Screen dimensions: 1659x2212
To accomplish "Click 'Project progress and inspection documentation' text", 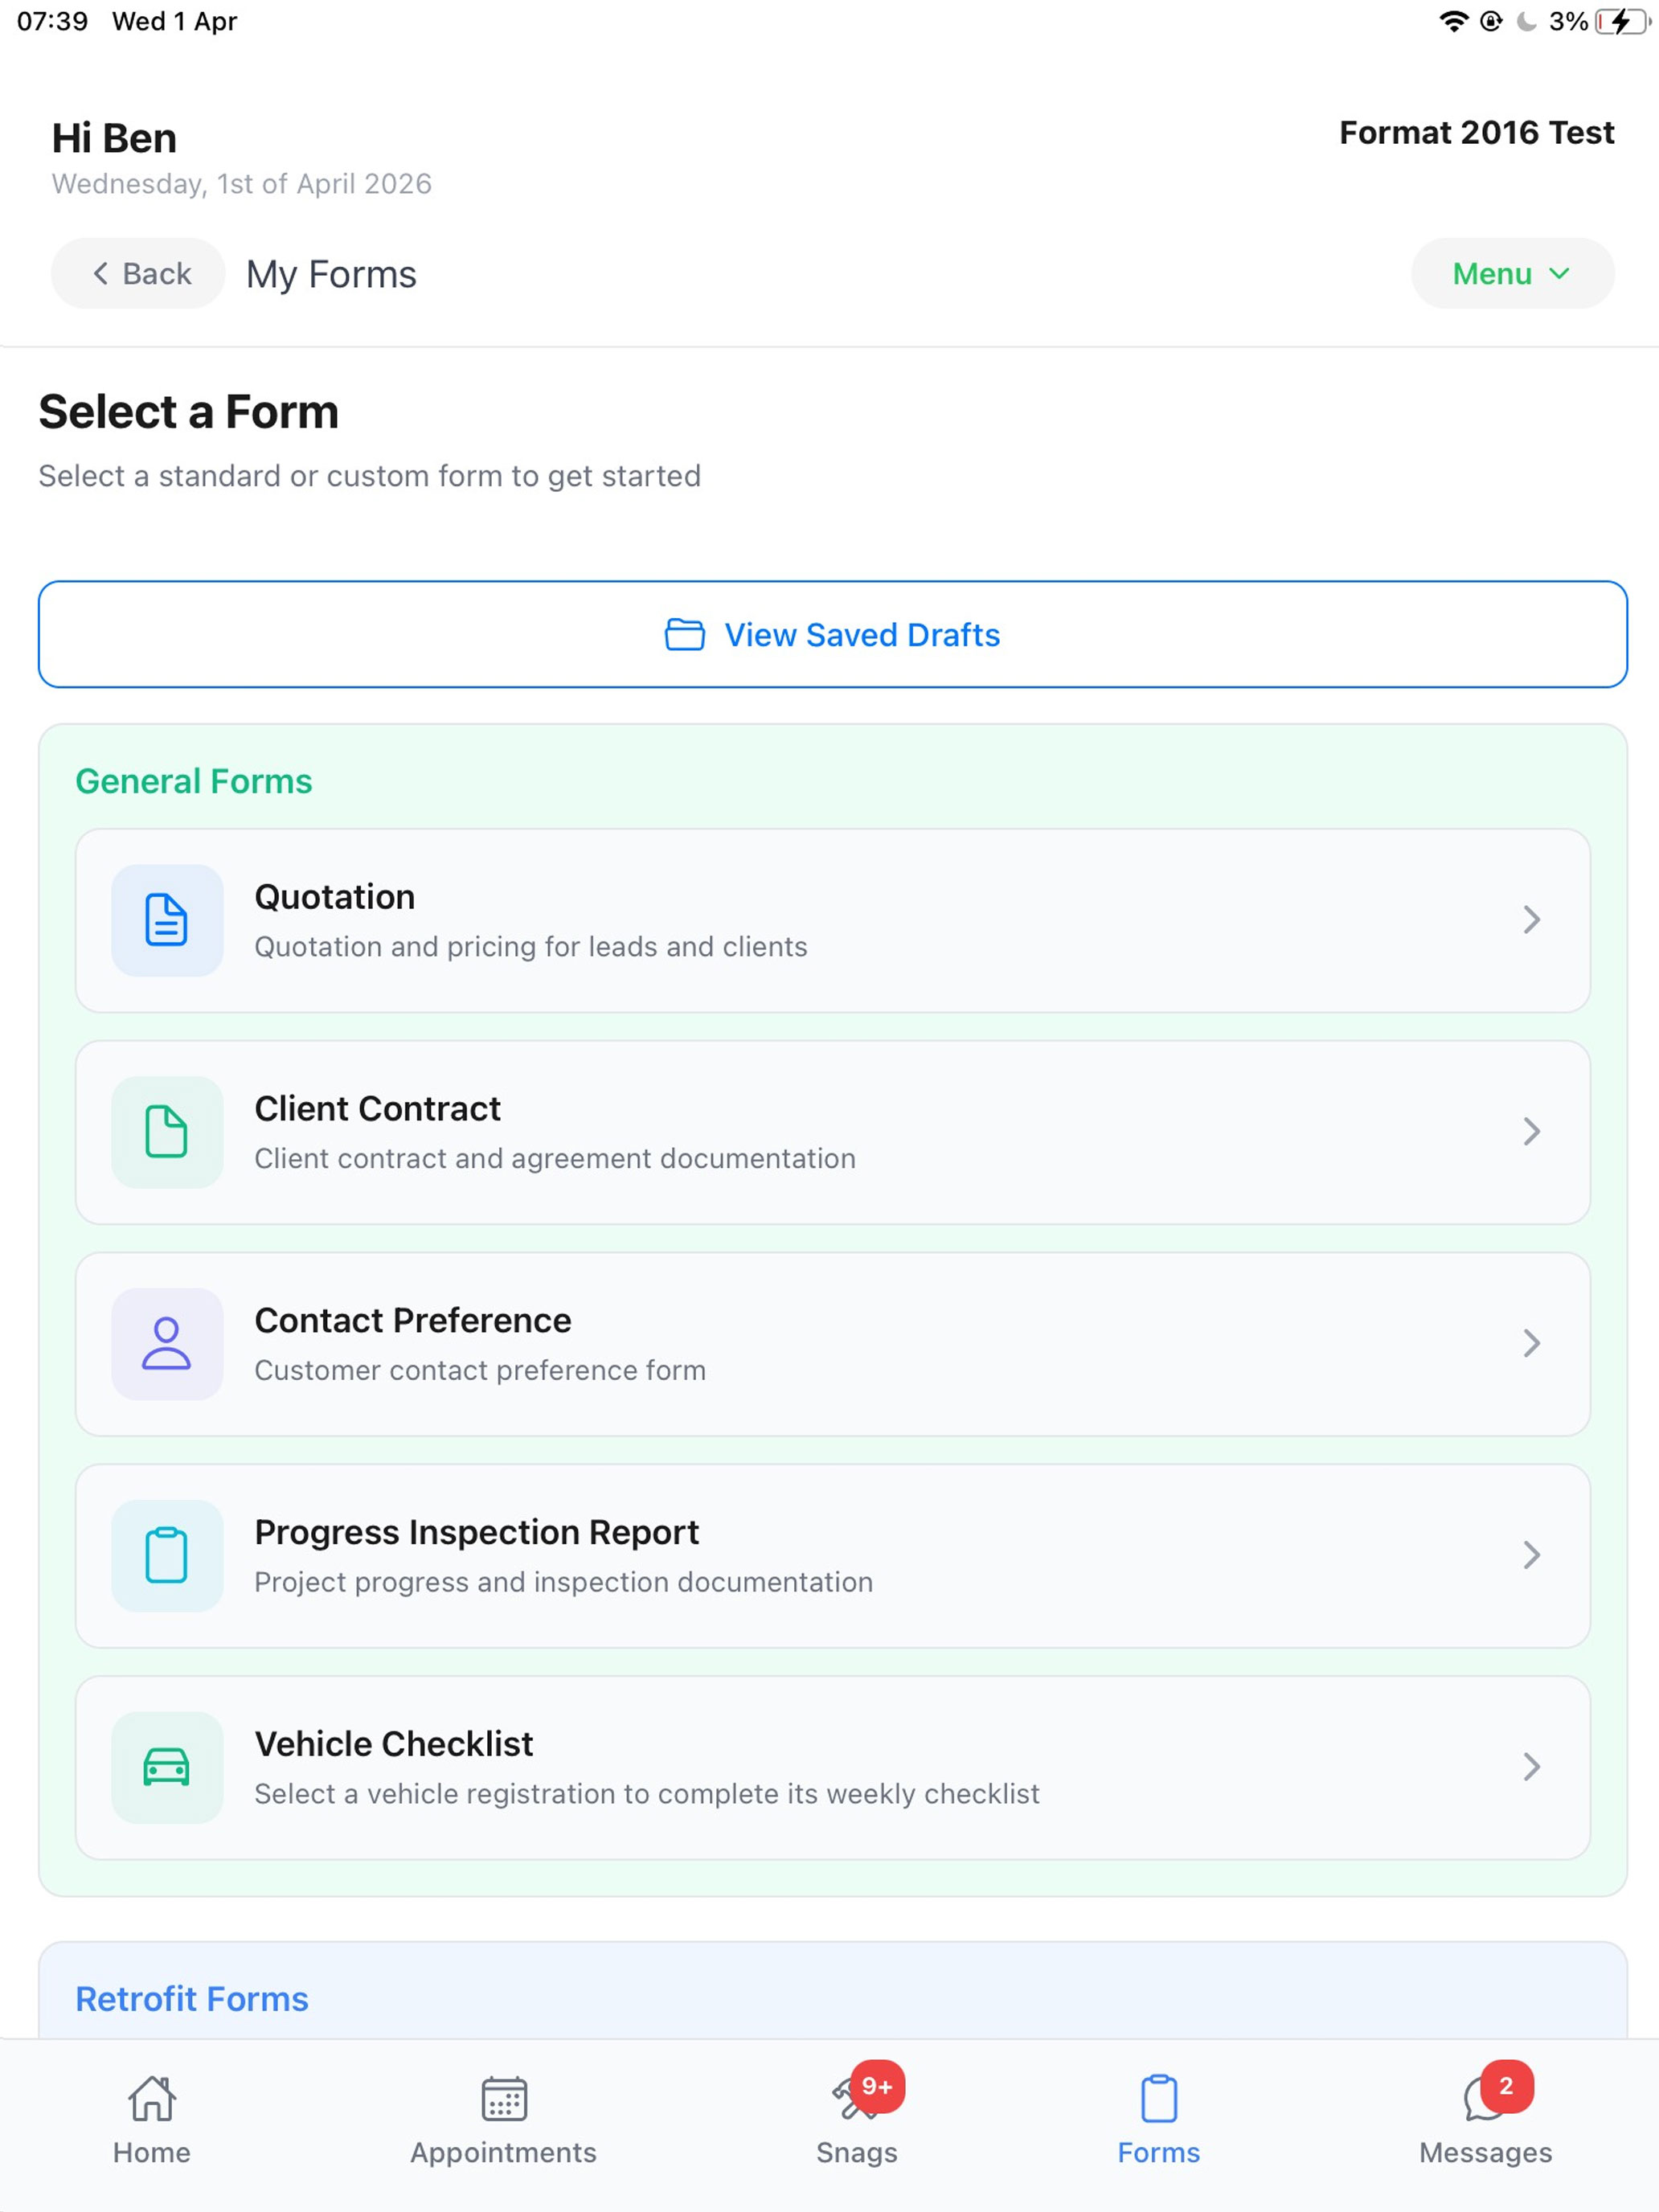I will coord(564,1582).
